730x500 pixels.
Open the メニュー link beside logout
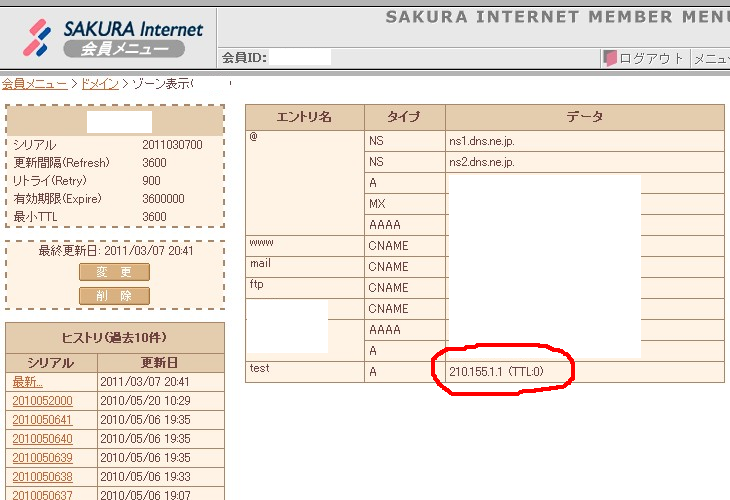tap(711, 58)
